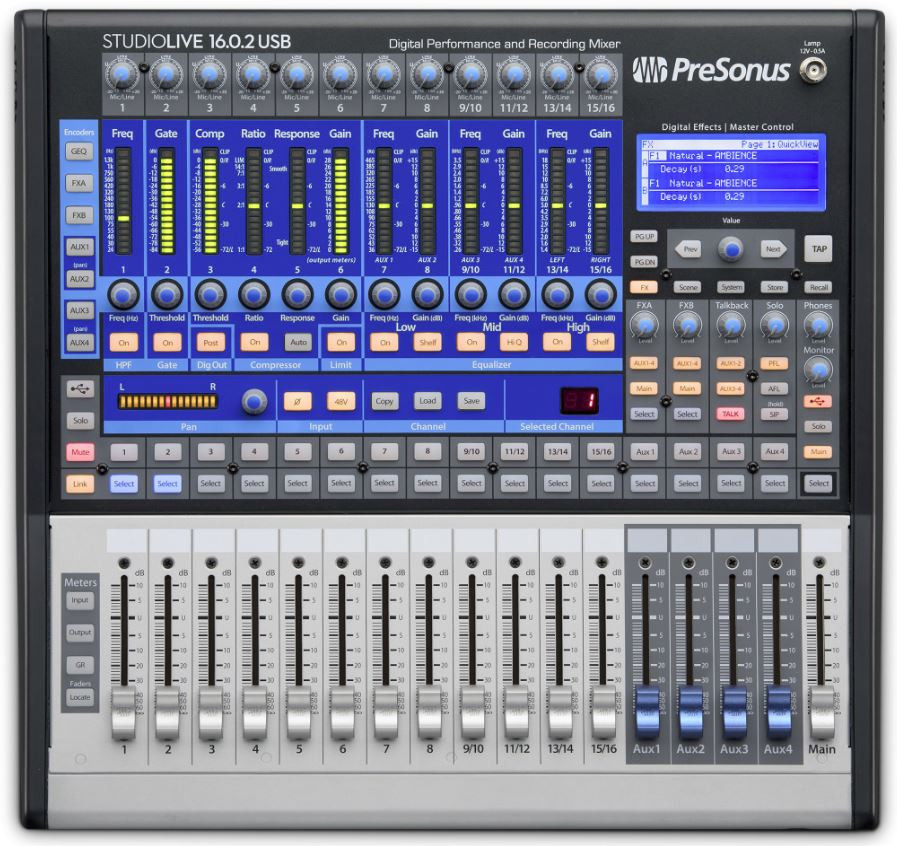
Task: Enable AFL solo mode
Action: click(x=774, y=388)
